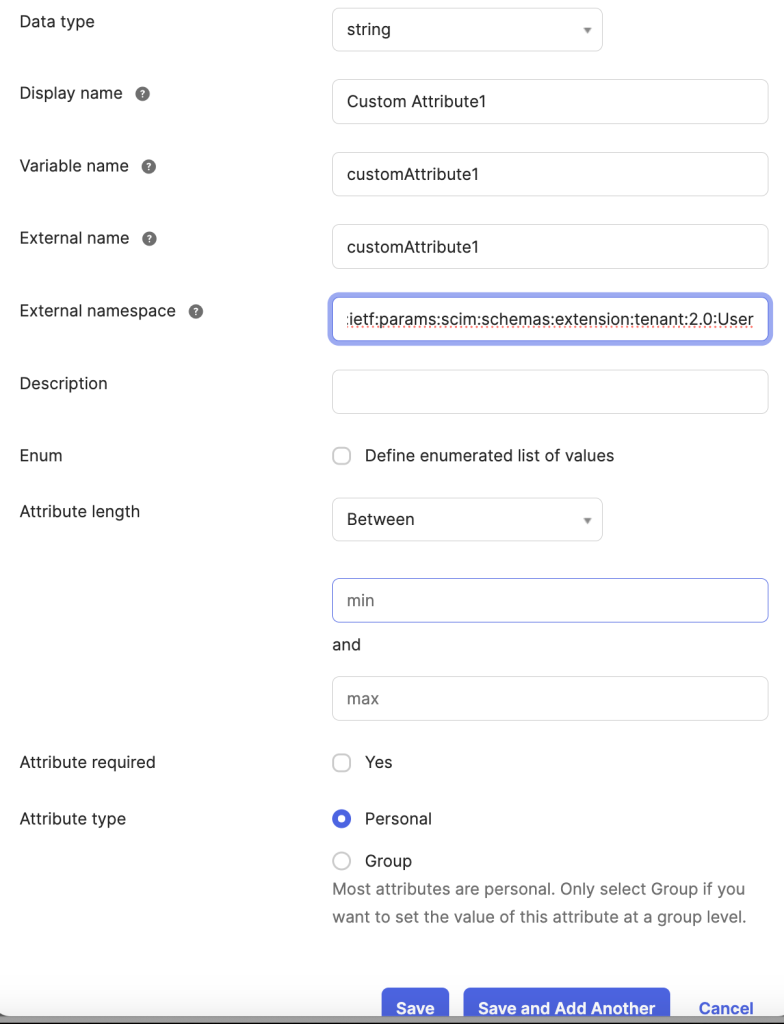This screenshot has width=784, height=1024.
Task: Select the Personal attribute type
Action: (x=342, y=819)
